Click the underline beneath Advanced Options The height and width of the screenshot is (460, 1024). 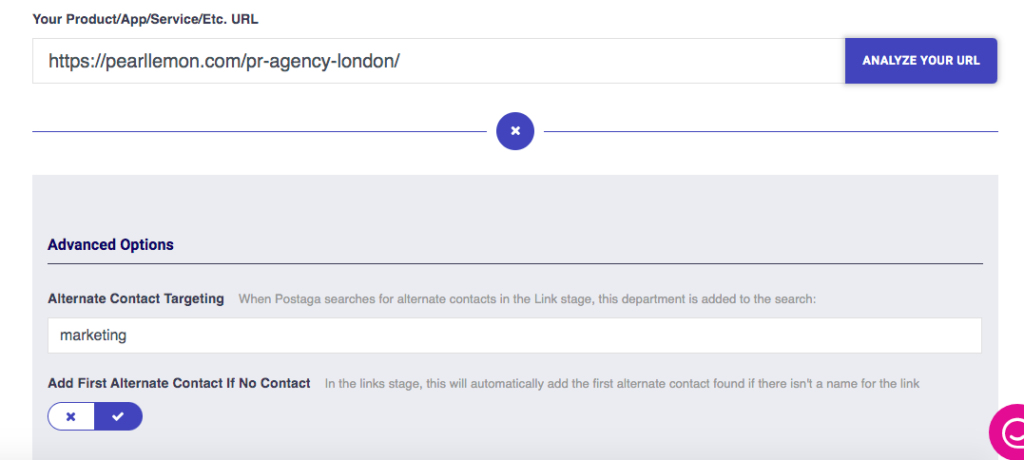tap(515, 264)
